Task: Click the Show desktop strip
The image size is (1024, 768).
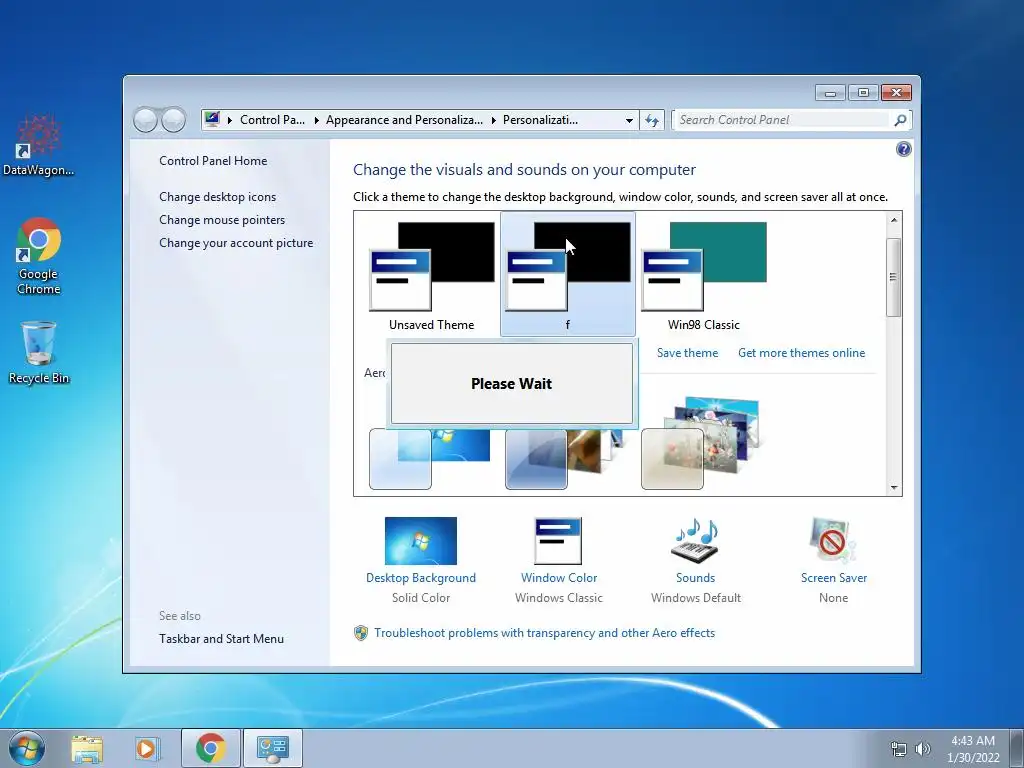Action: click(1016, 748)
